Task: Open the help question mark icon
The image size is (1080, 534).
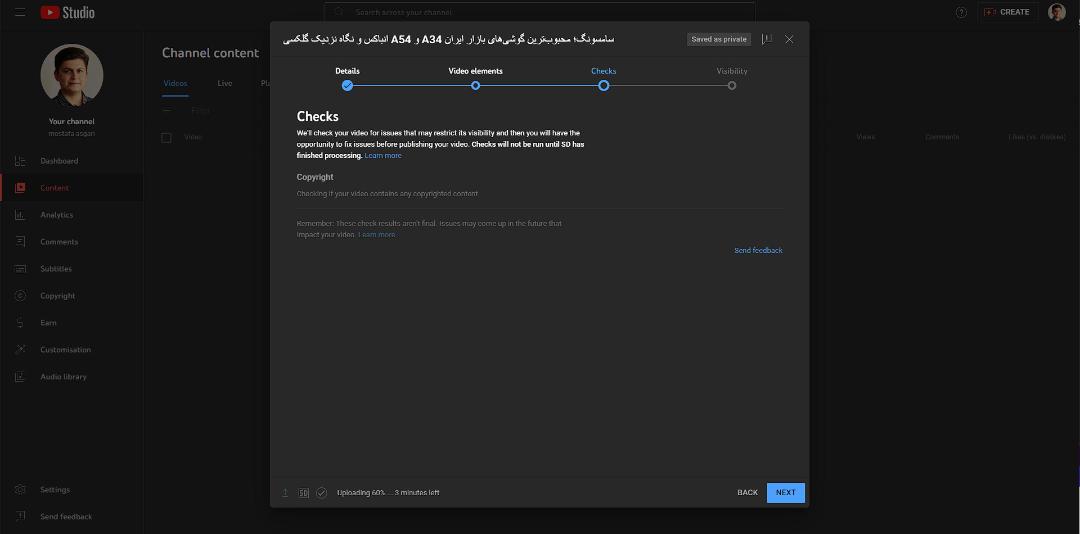Action: click(962, 12)
